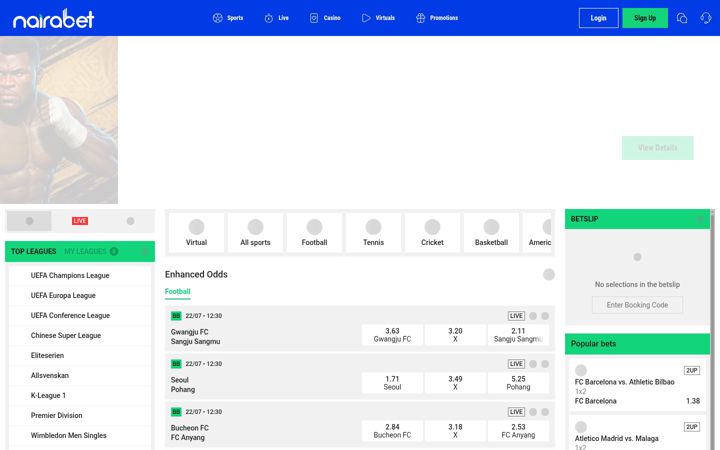Screen dimensions: 720x450
Task: Click LIVE badge on Bucheon FC match
Action: [x=516, y=412]
